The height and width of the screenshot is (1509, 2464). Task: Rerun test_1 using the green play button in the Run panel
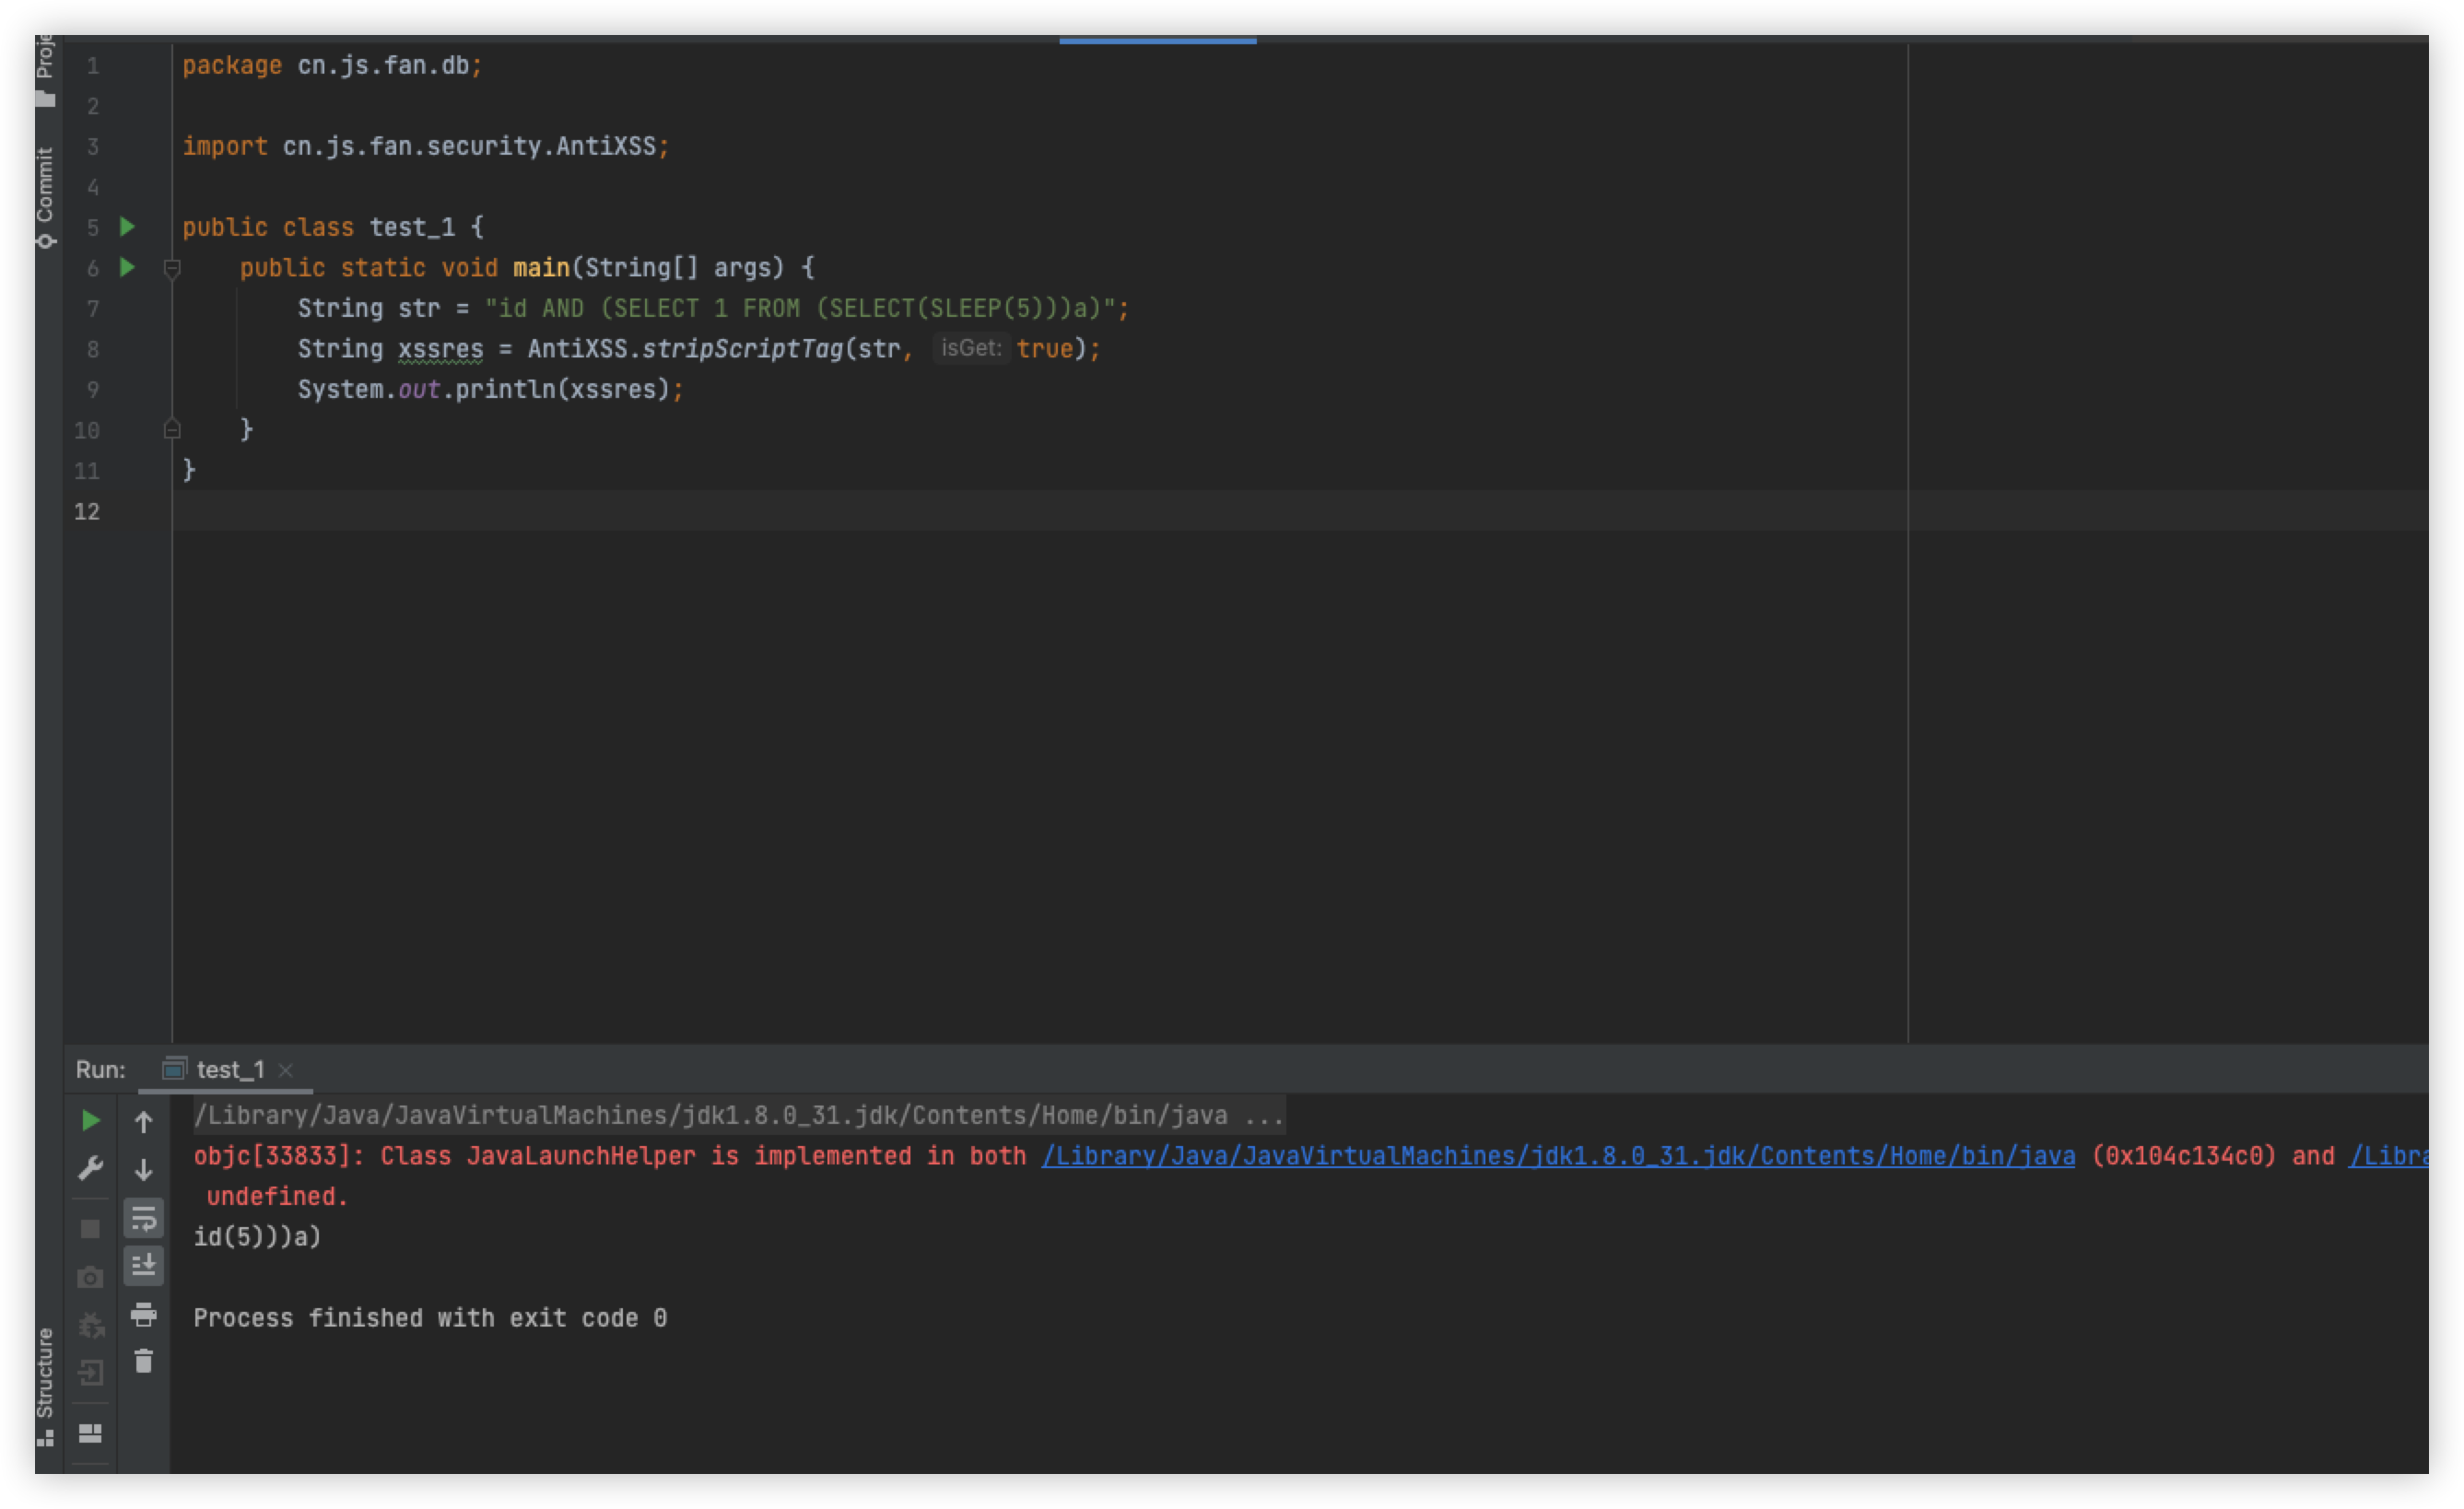click(90, 1121)
